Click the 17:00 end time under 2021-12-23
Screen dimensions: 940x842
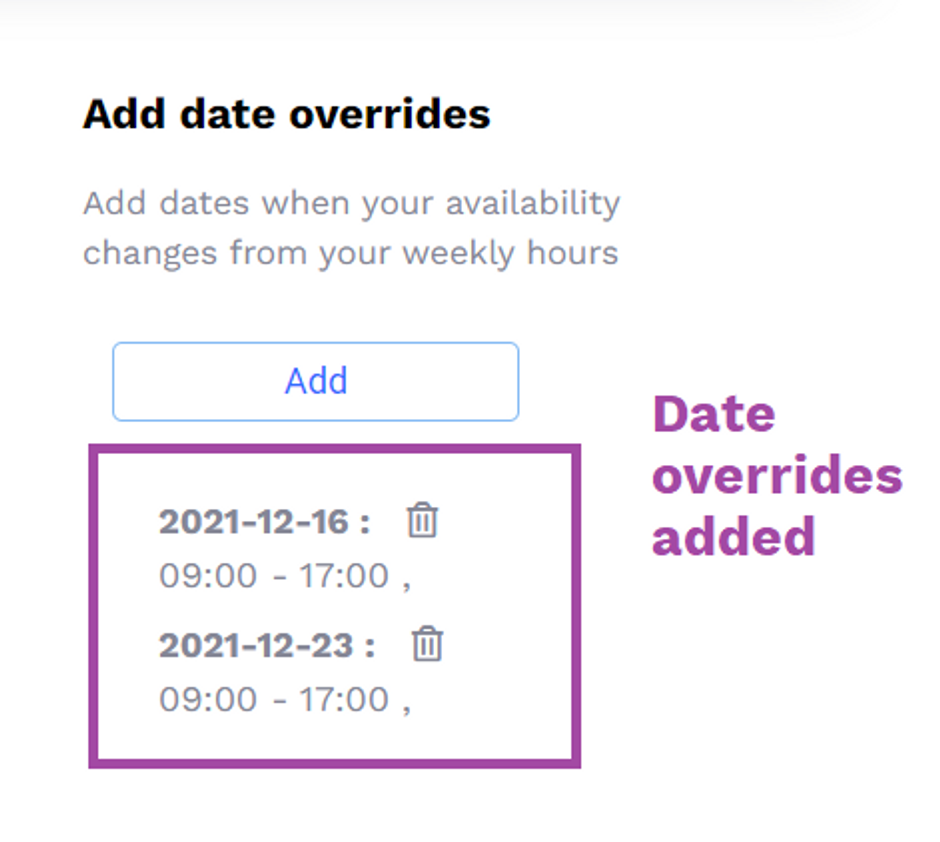pyautogui.click(x=344, y=699)
